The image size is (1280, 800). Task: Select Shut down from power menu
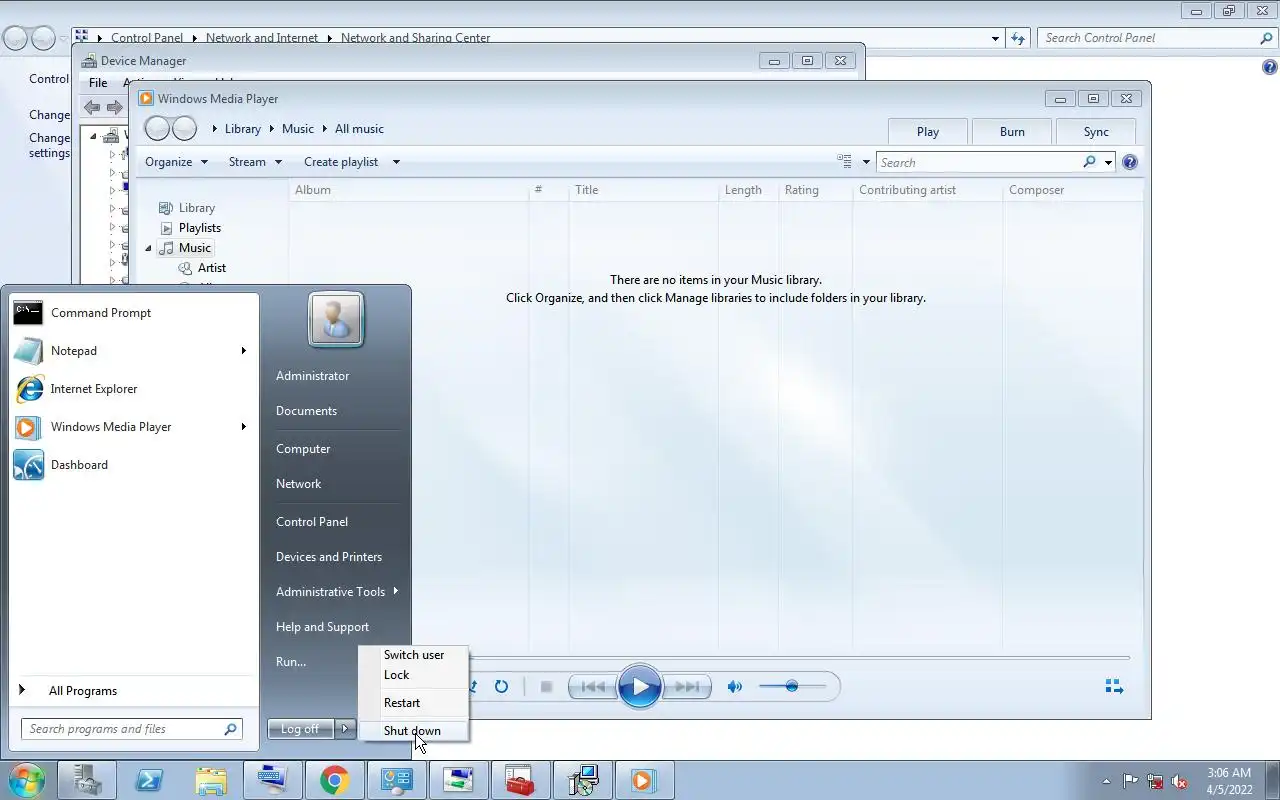click(x=412, y=731)
